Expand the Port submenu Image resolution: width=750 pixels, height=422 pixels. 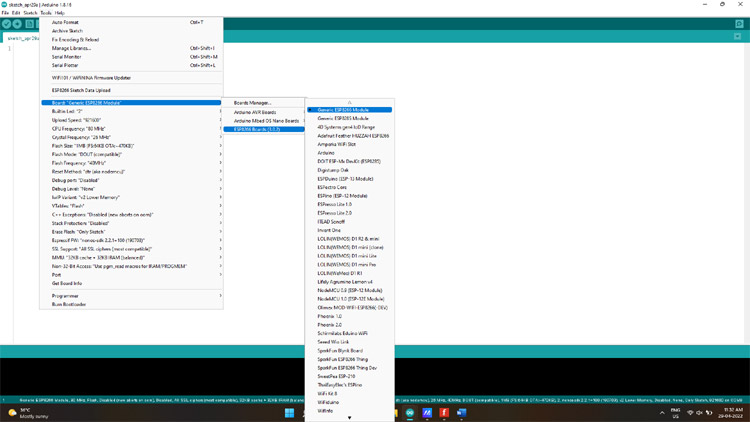click(x=131, y=275)
